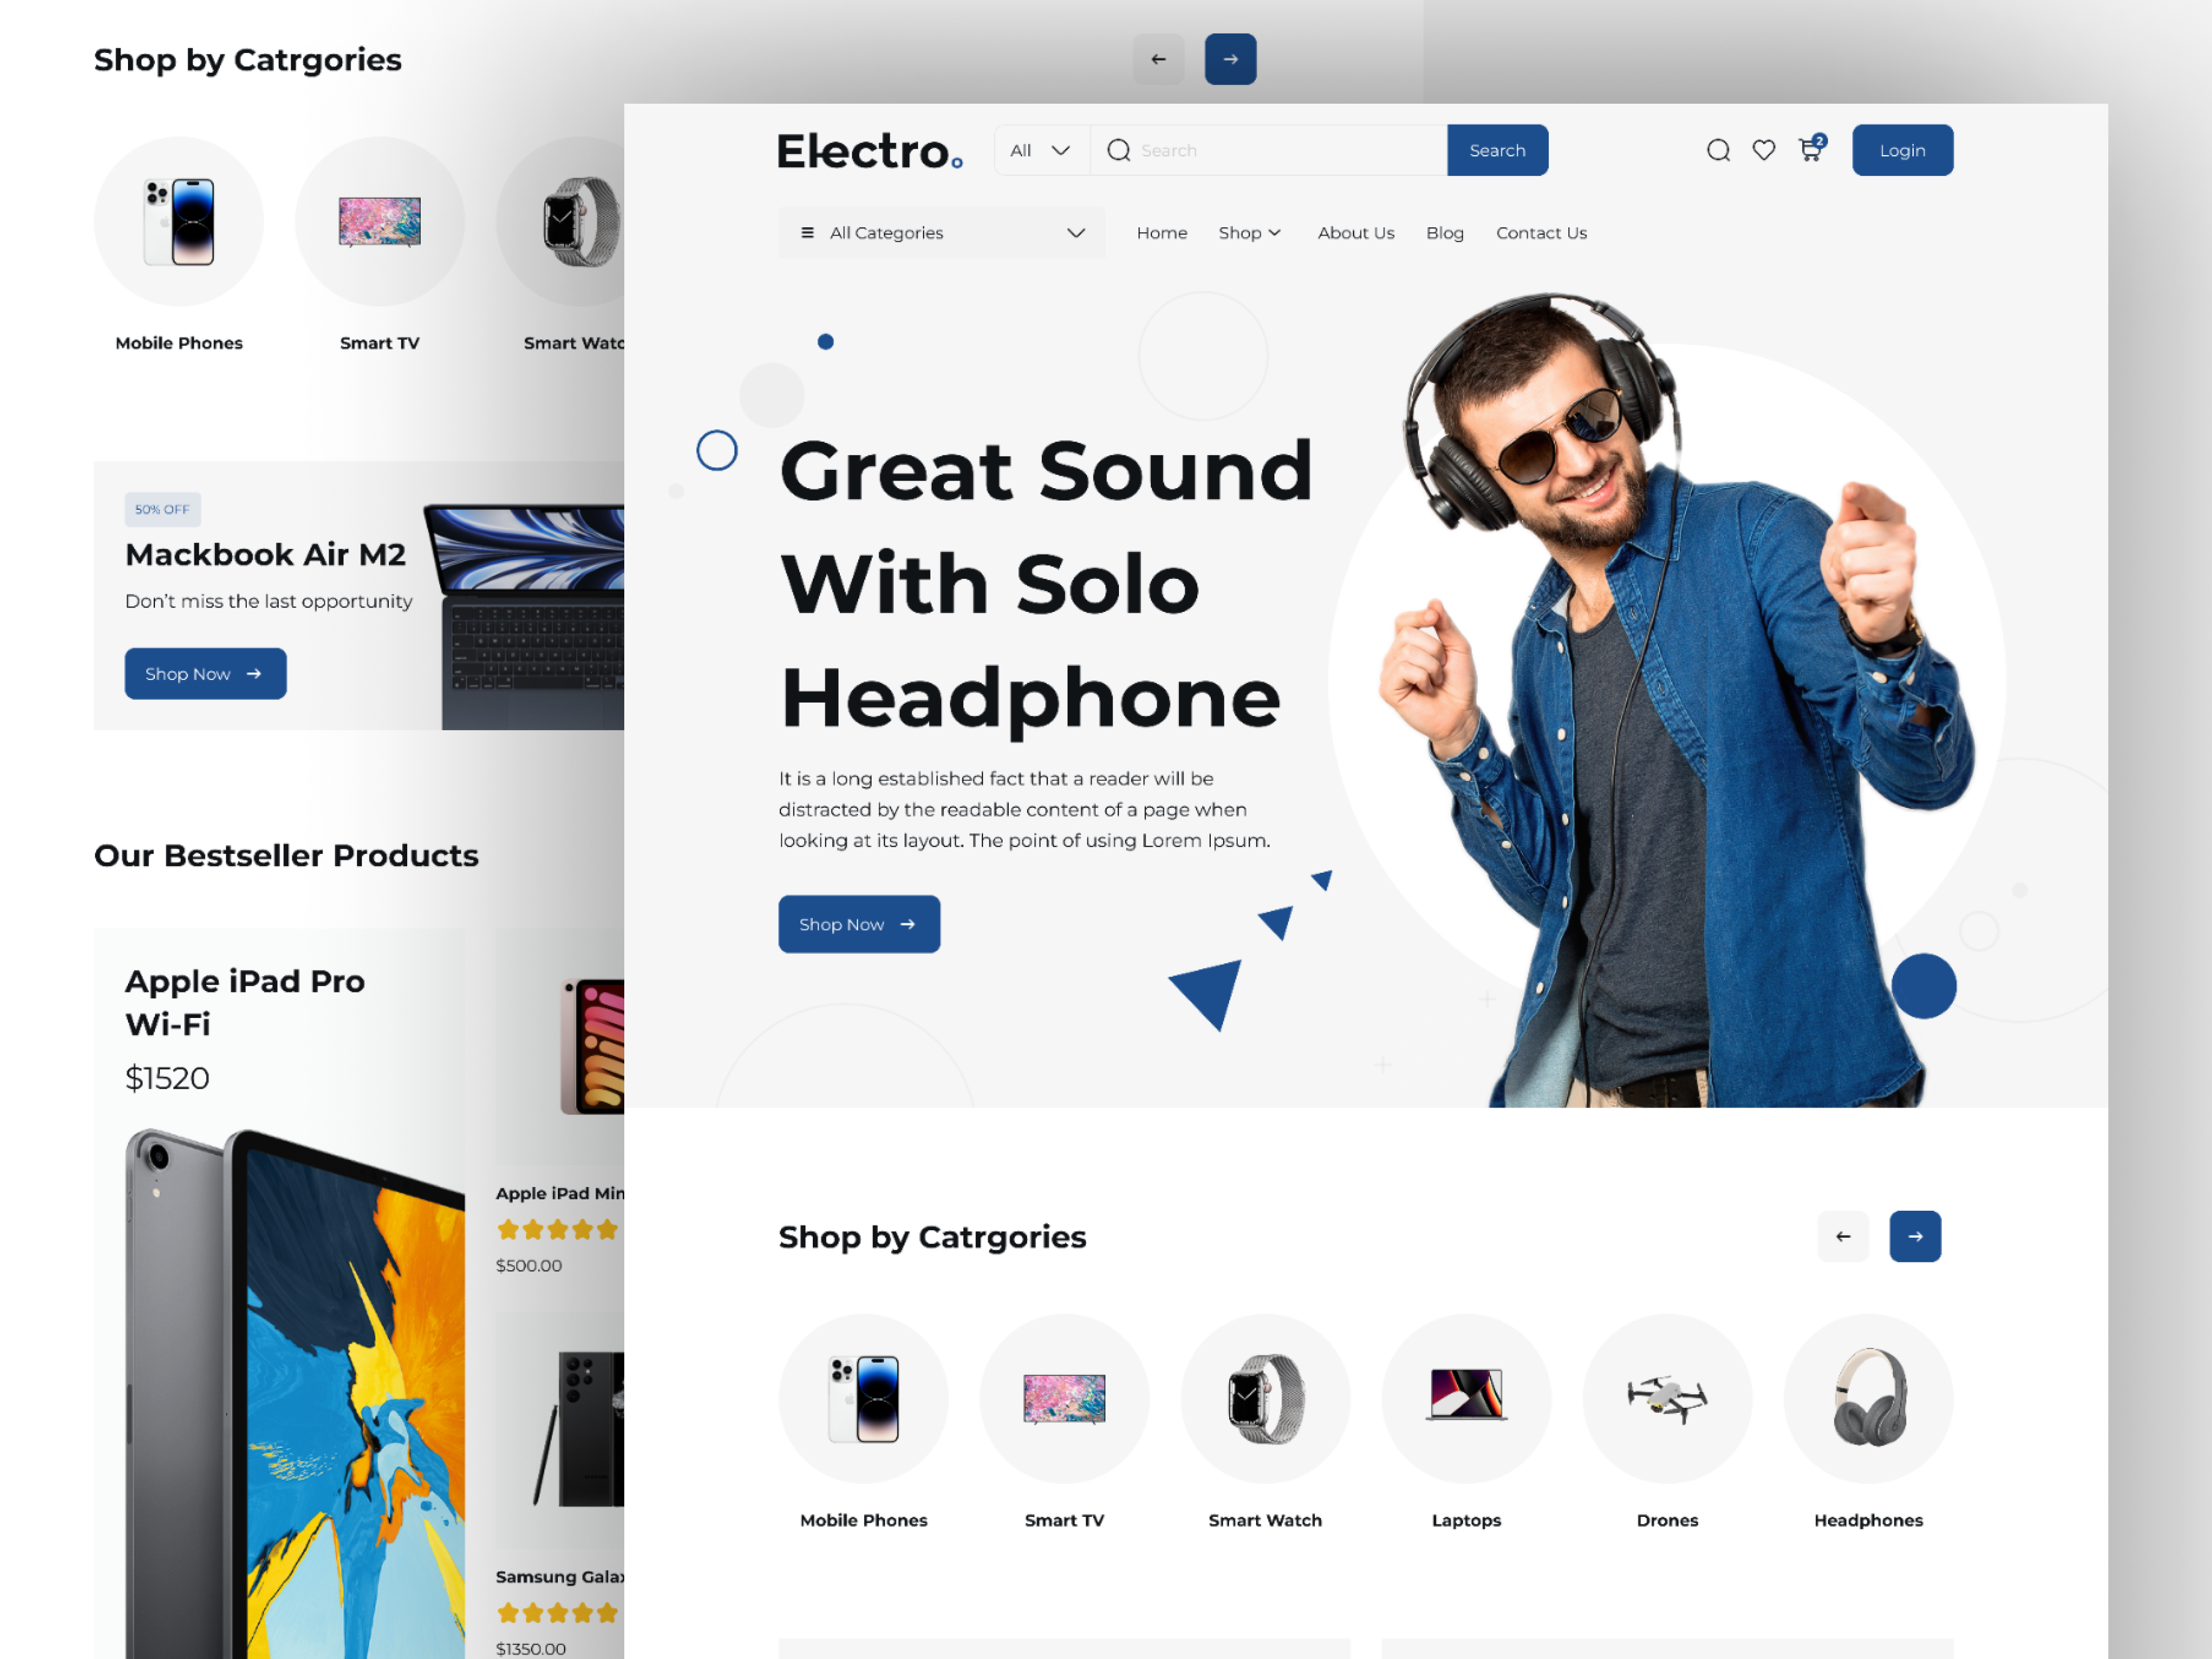Screen dimensions: 2212x1659
Task: Click the wishlist heart icon
Action: click(x=1764, y=150)
